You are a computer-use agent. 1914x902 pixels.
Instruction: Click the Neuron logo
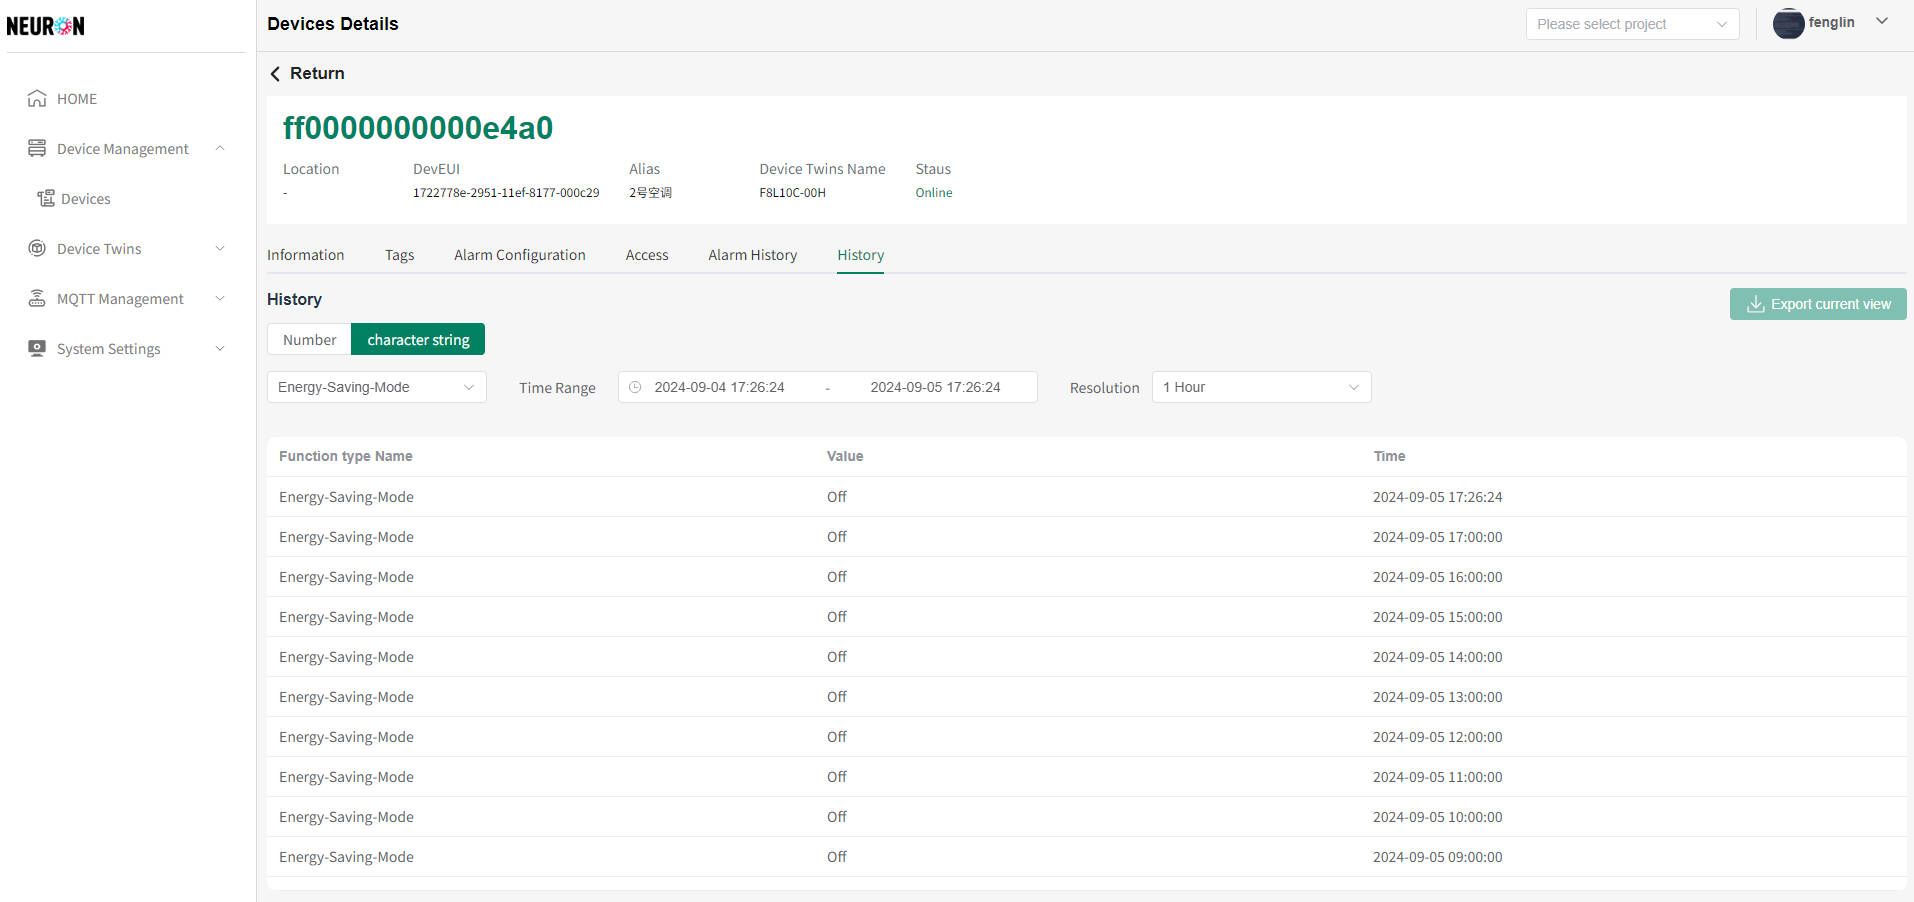[45, 26]
